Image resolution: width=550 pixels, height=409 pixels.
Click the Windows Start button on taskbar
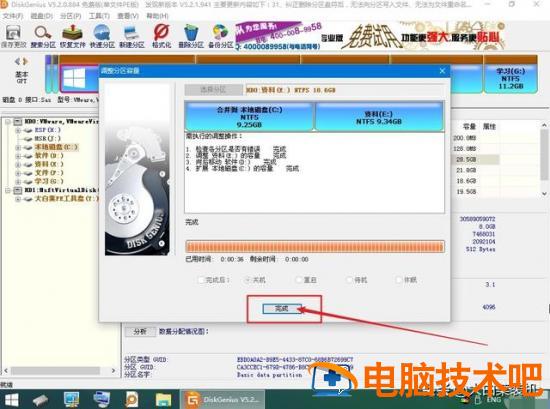12,400
